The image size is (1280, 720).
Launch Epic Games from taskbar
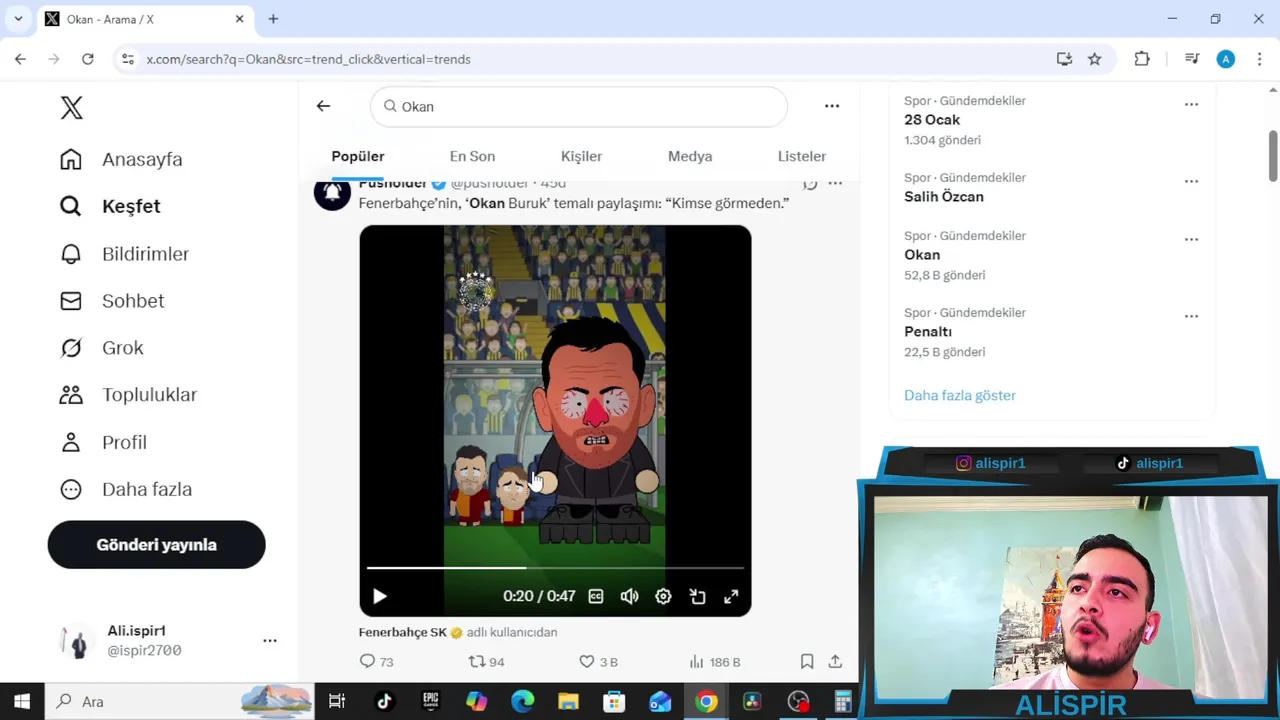pos(431,702)
